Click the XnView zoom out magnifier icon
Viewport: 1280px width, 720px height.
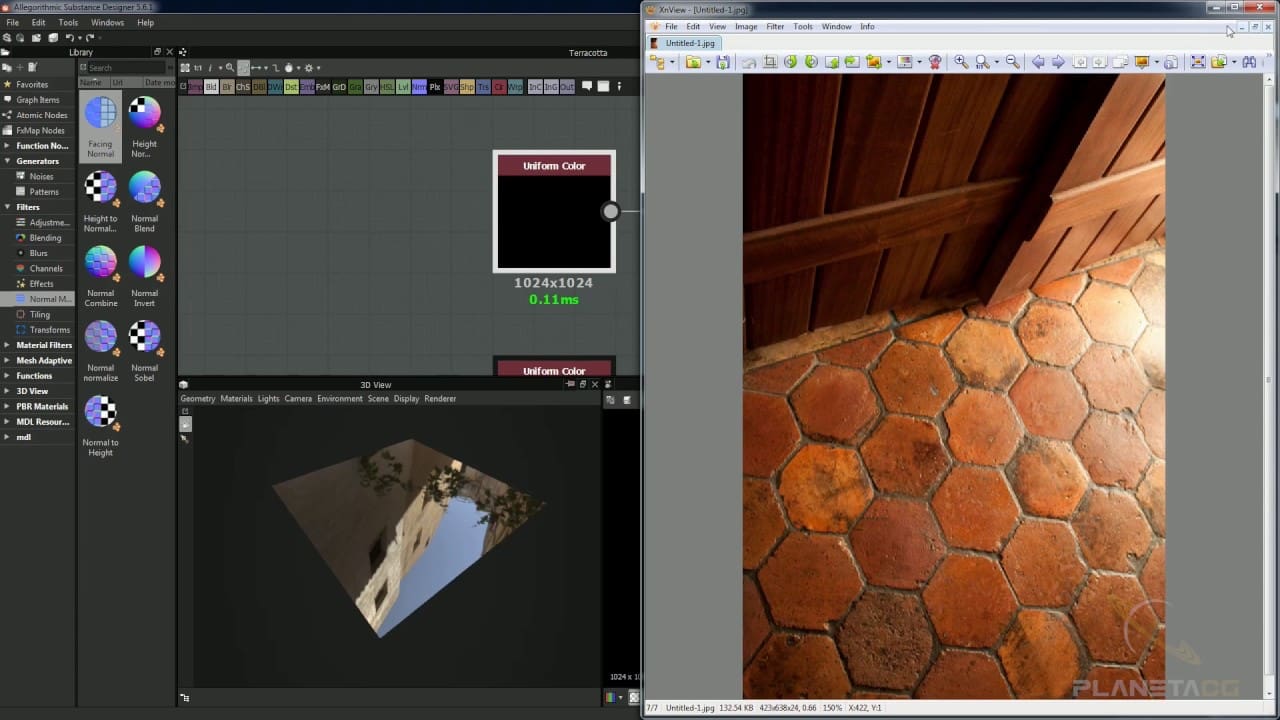1012,62
